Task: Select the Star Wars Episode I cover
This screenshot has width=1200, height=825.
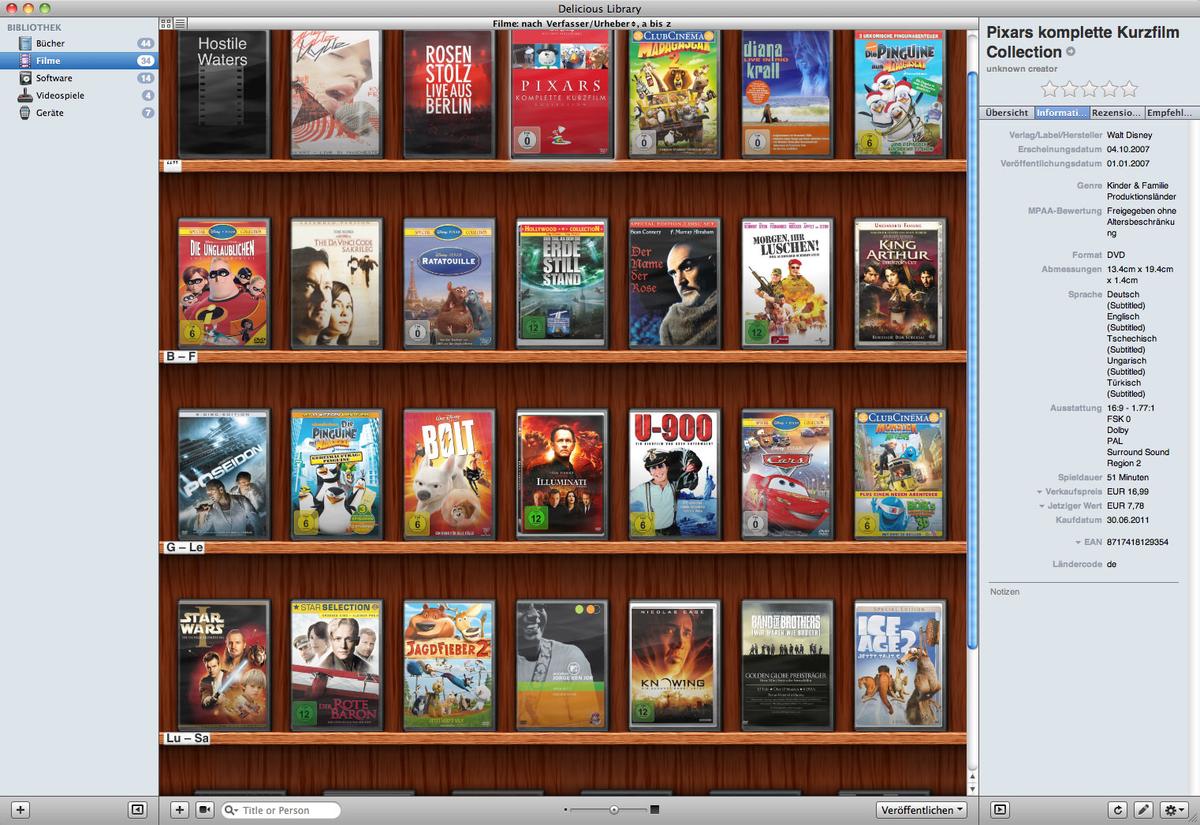Action: [x=222, y=665]
